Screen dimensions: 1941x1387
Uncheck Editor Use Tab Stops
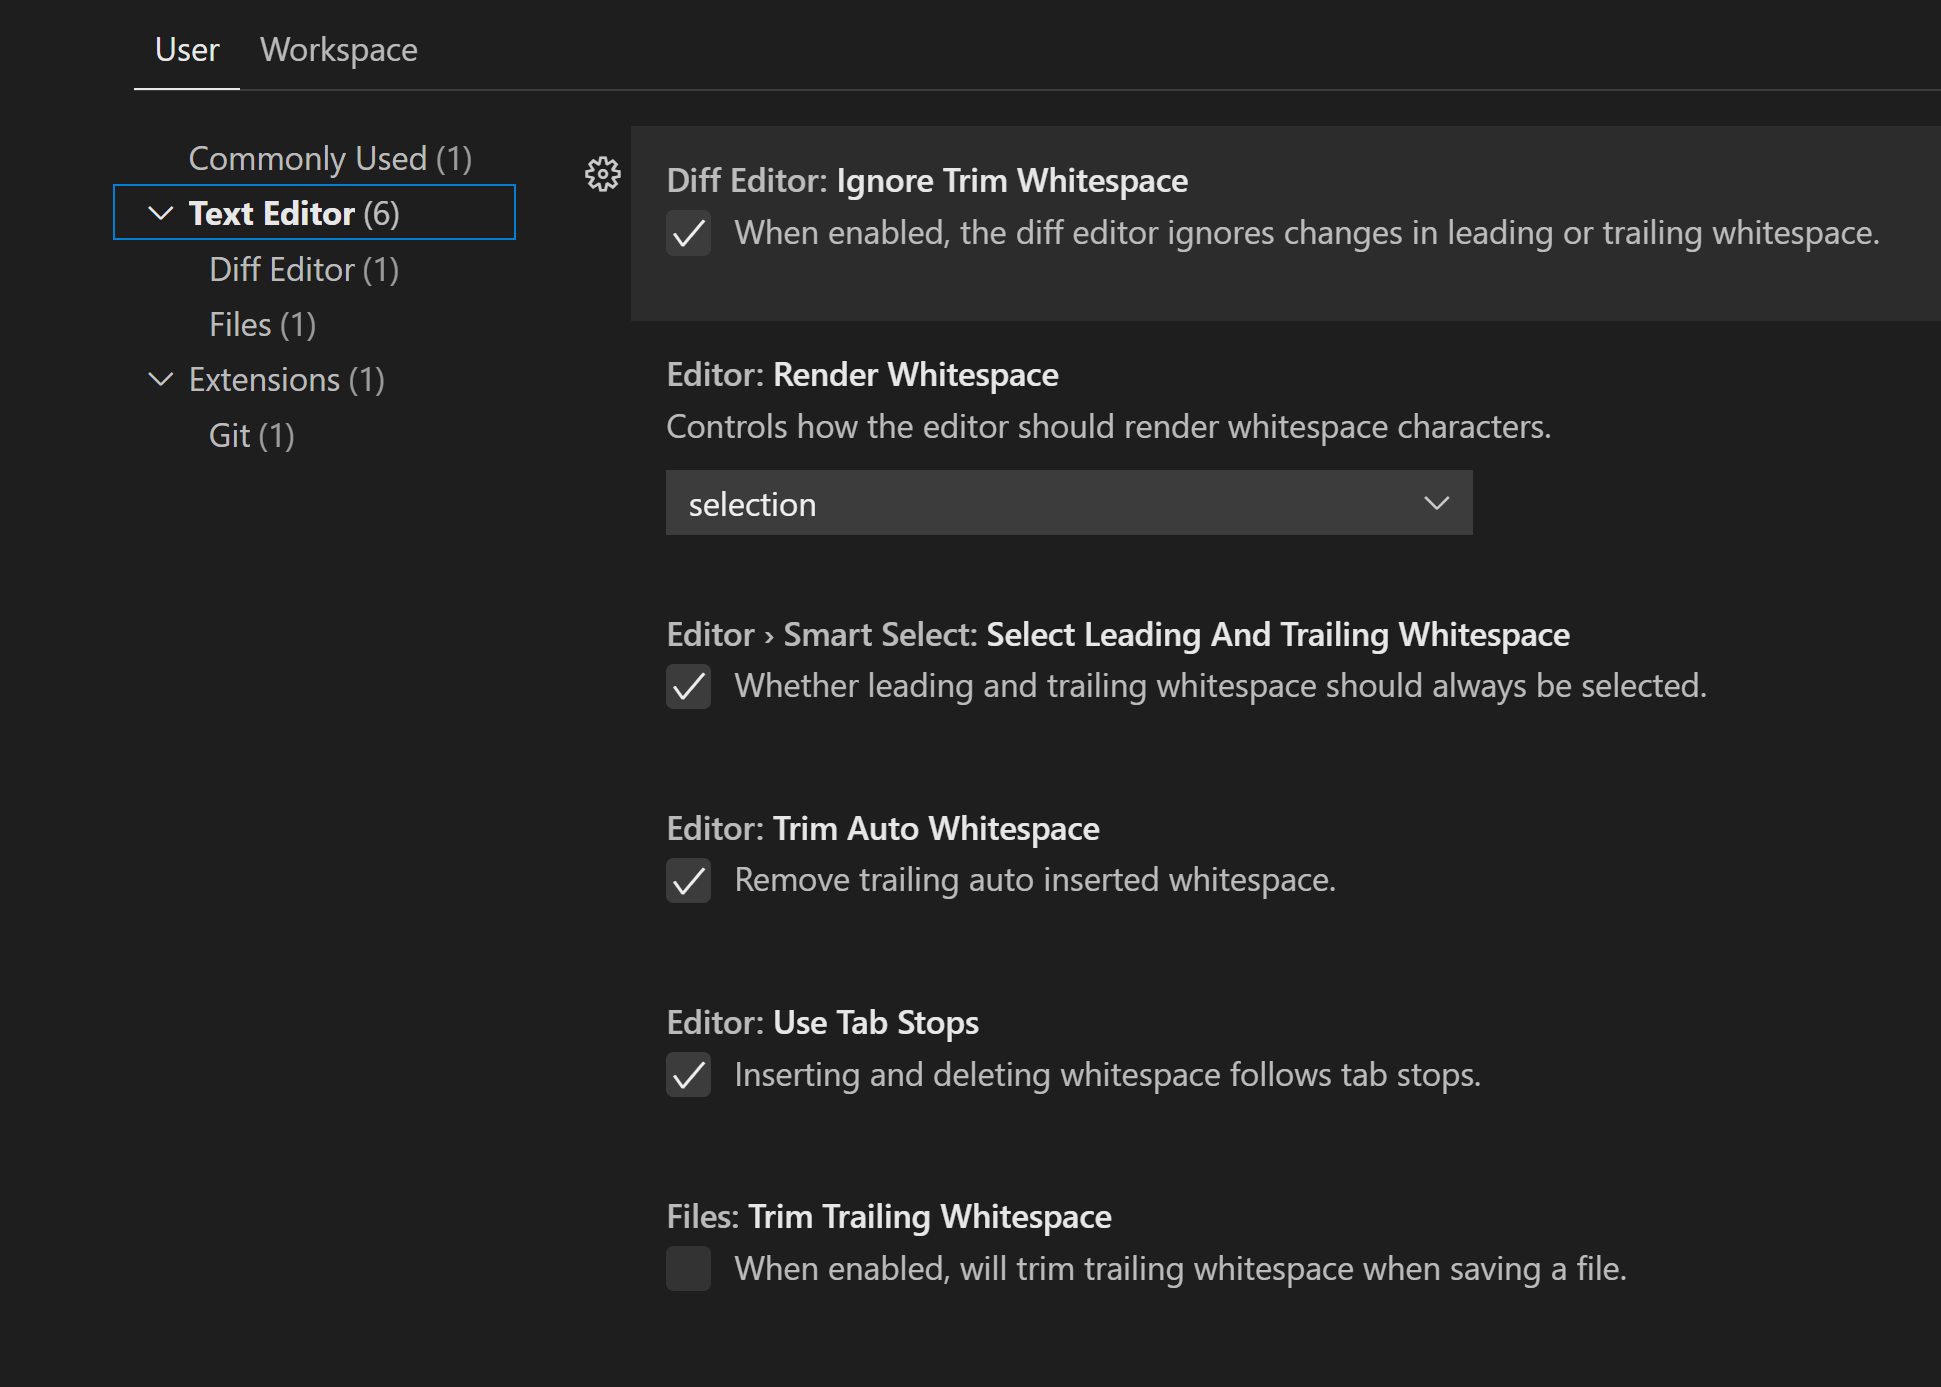689,1076
